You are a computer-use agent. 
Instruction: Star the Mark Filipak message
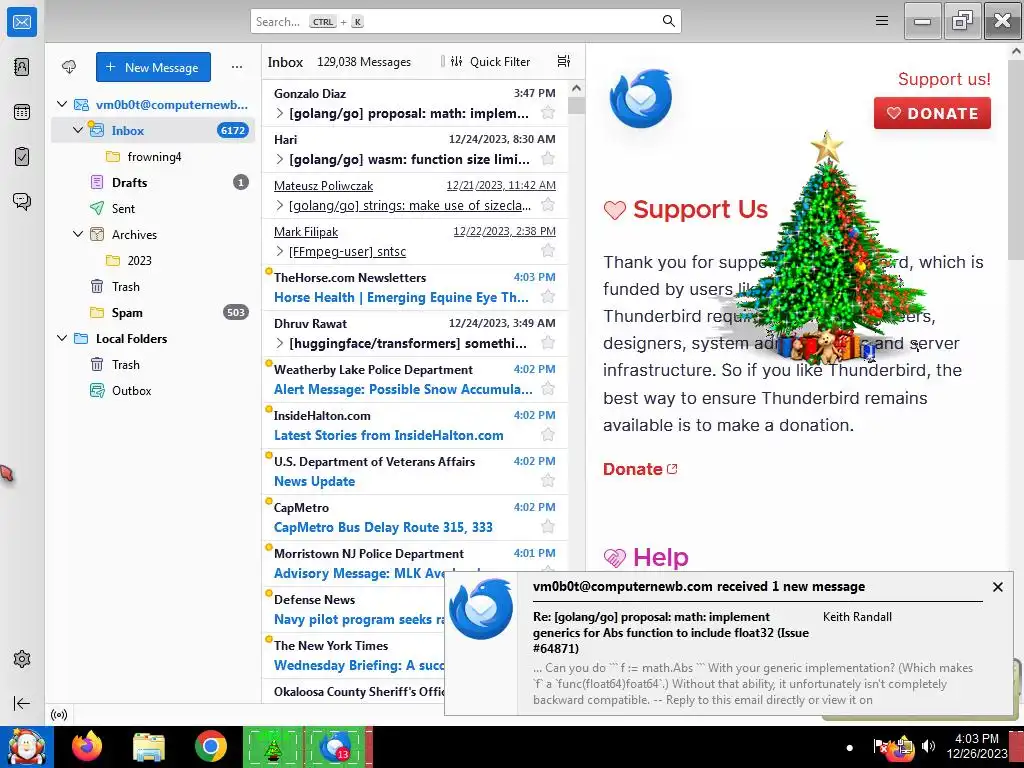[x=548, y=251]
